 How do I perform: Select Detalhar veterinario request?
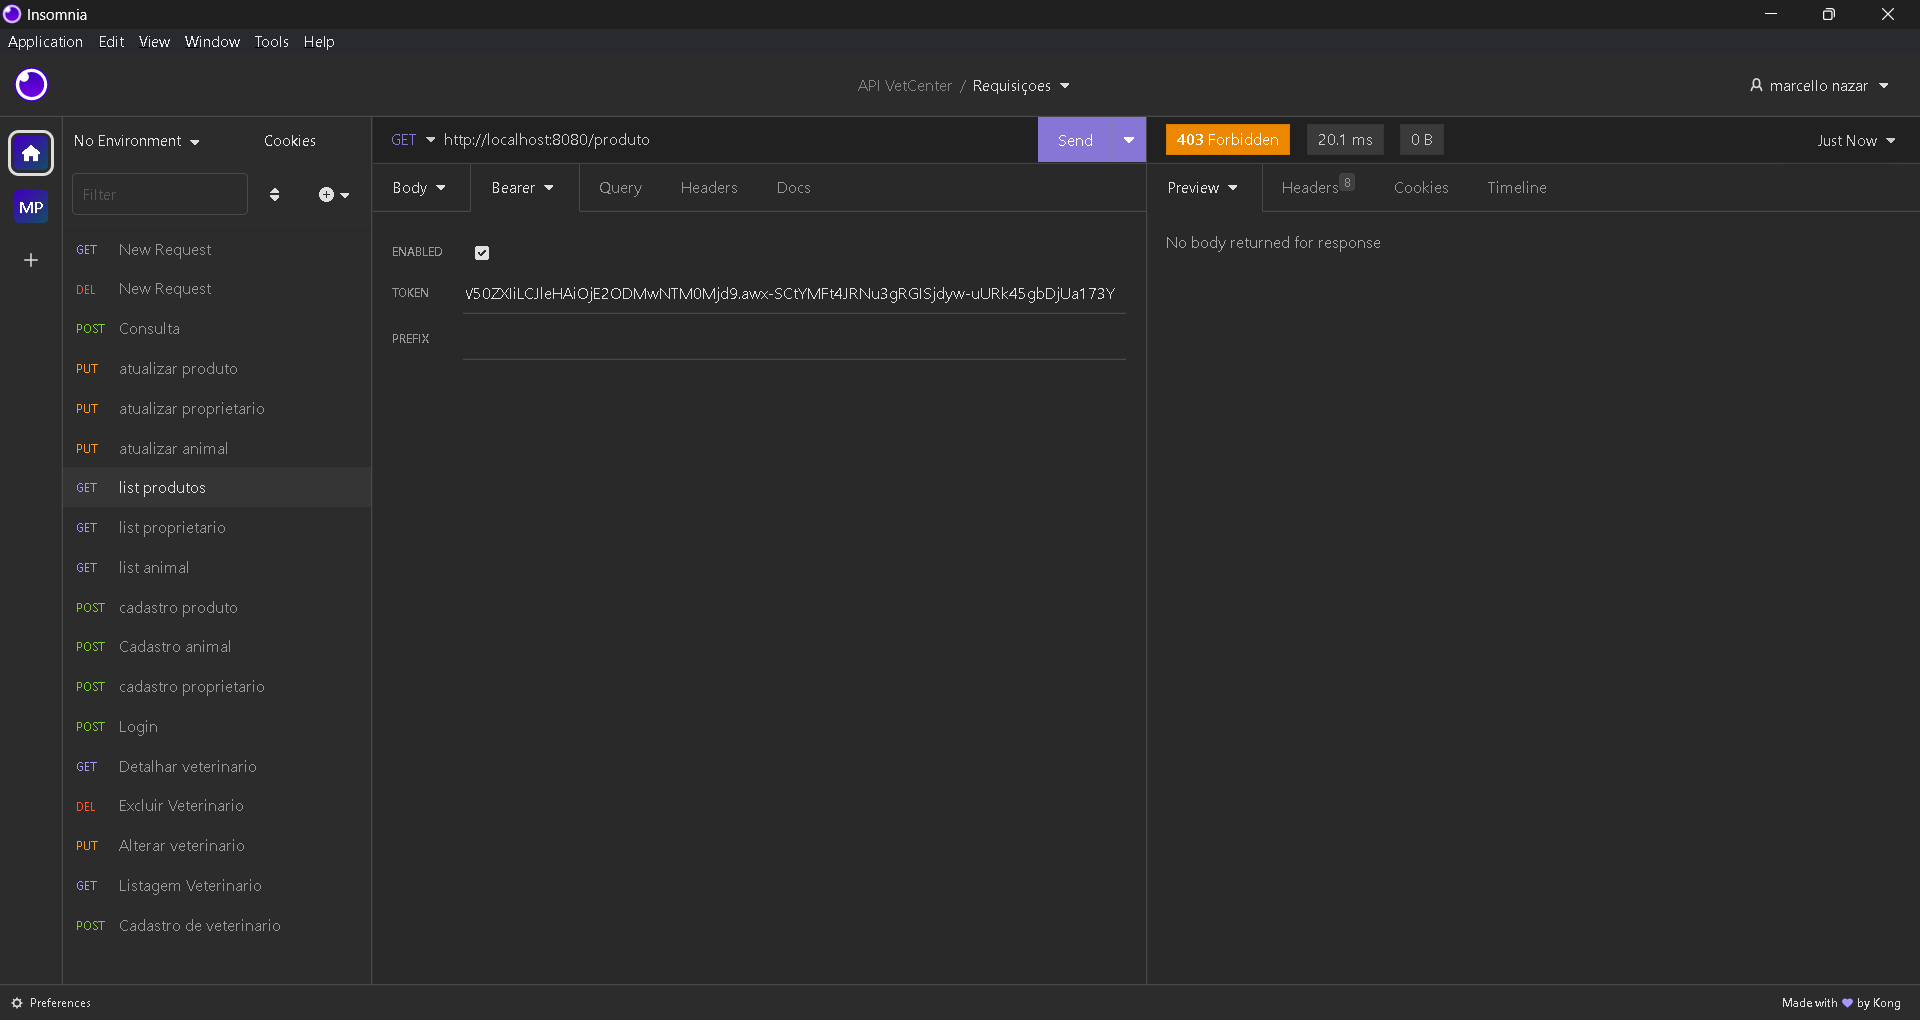217,767
